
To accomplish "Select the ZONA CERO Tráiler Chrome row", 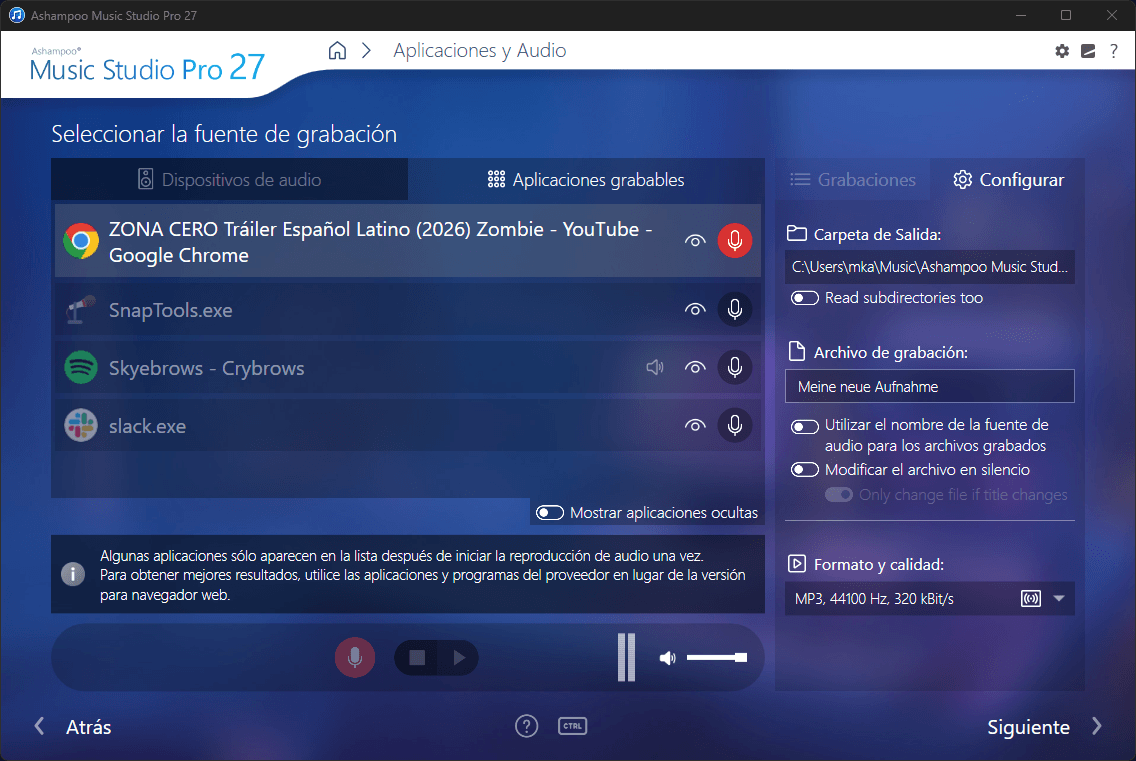I will point(408,241).
